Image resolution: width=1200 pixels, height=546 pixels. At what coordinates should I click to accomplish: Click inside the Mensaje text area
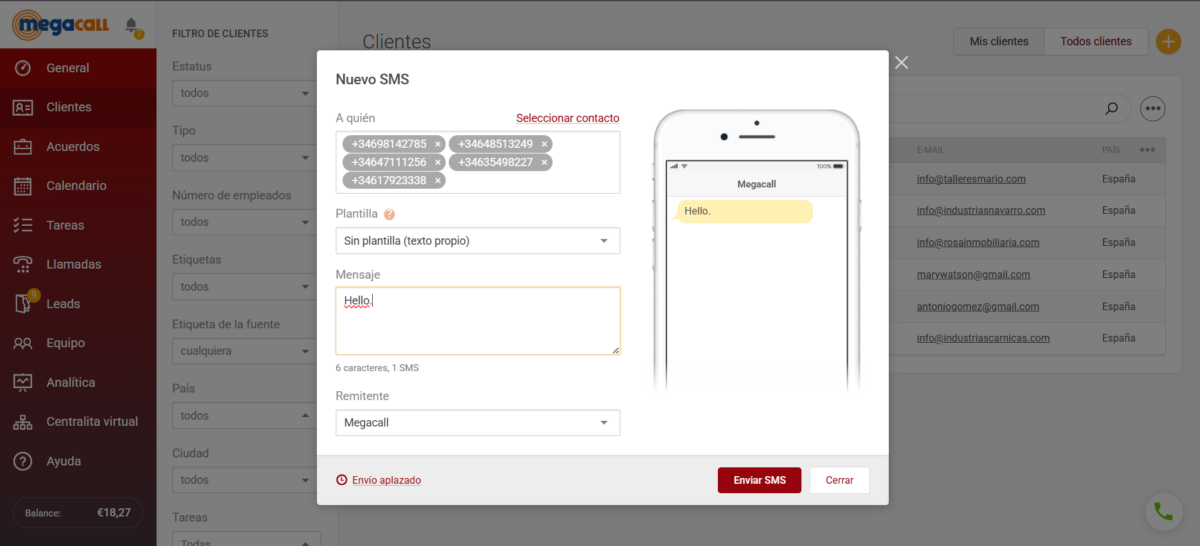click(x=477, y=325)
